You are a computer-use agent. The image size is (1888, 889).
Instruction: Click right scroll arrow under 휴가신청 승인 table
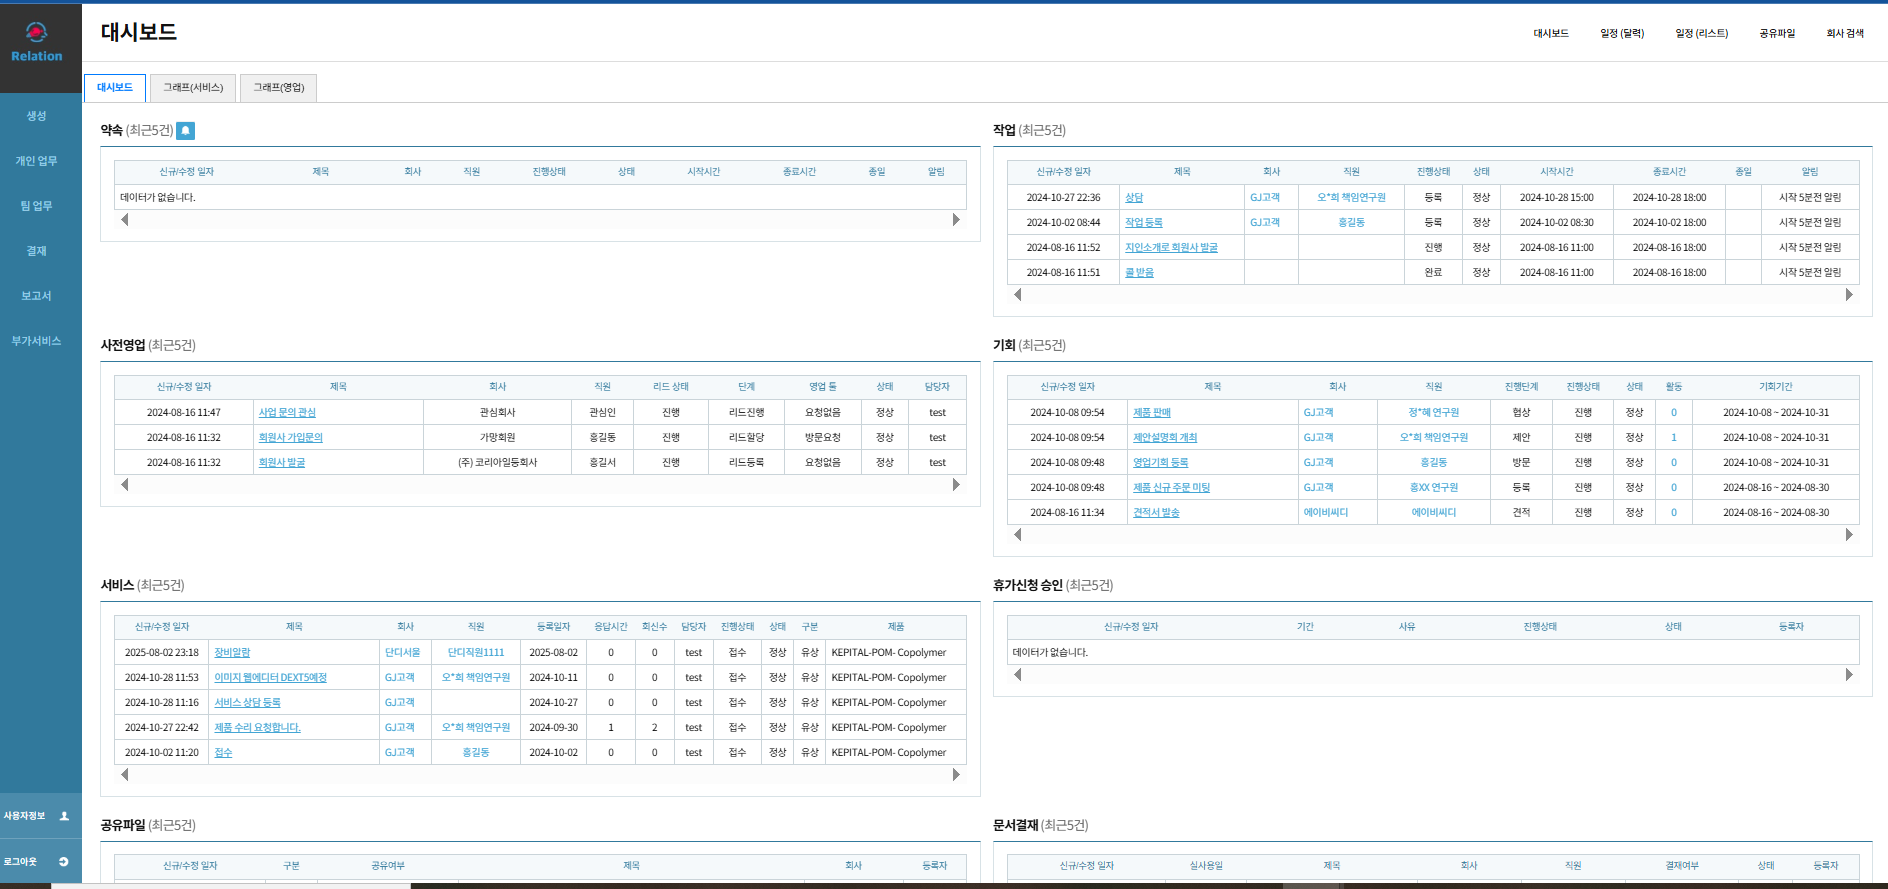tap(1849, 675)
